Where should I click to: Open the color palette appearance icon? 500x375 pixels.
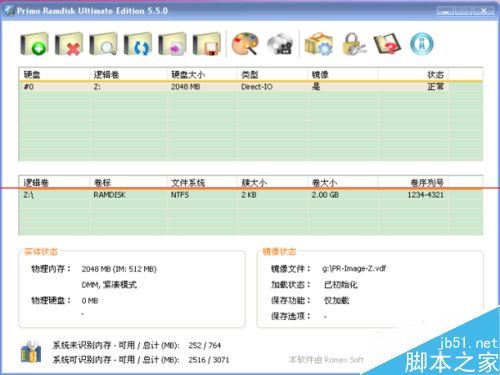[x=245, y=44]
